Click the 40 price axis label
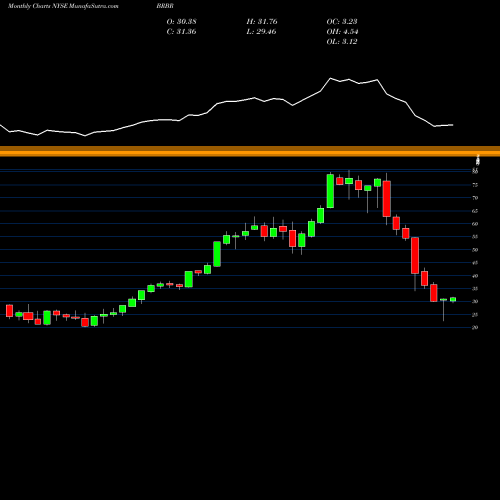Screen dimensions: 500x500 475,276
